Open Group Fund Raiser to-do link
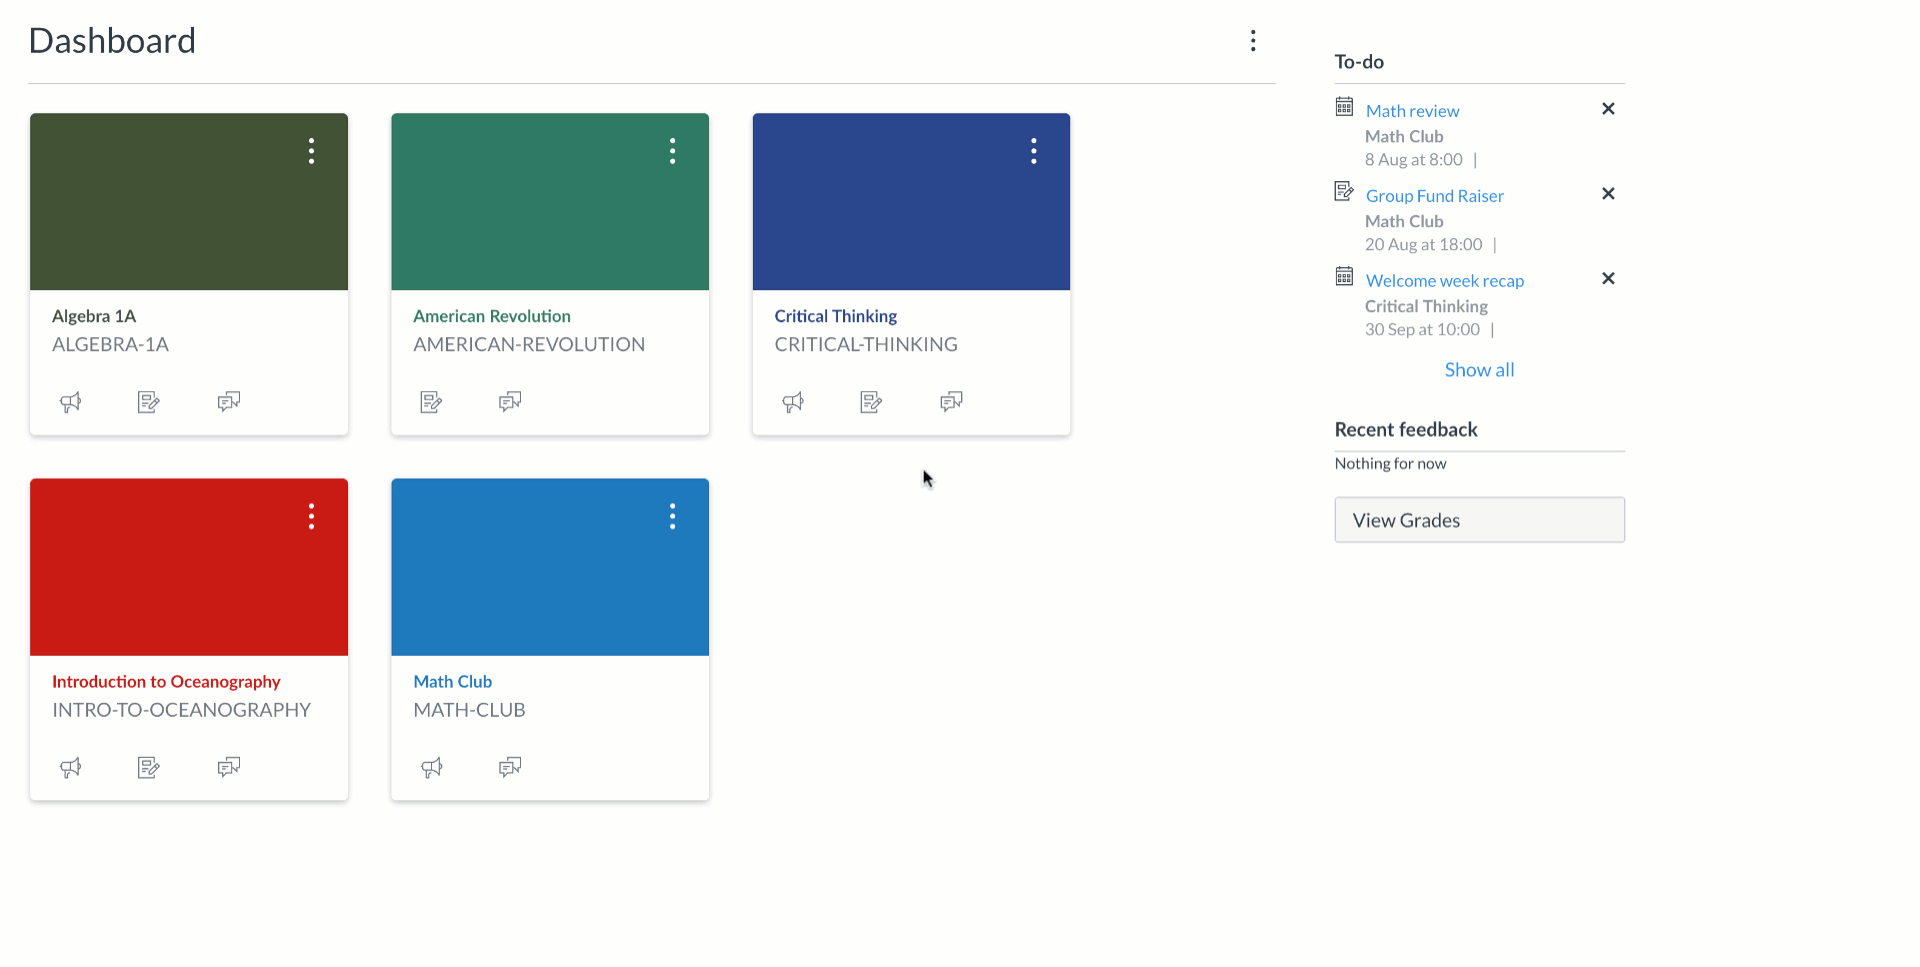 (1435, 196)
